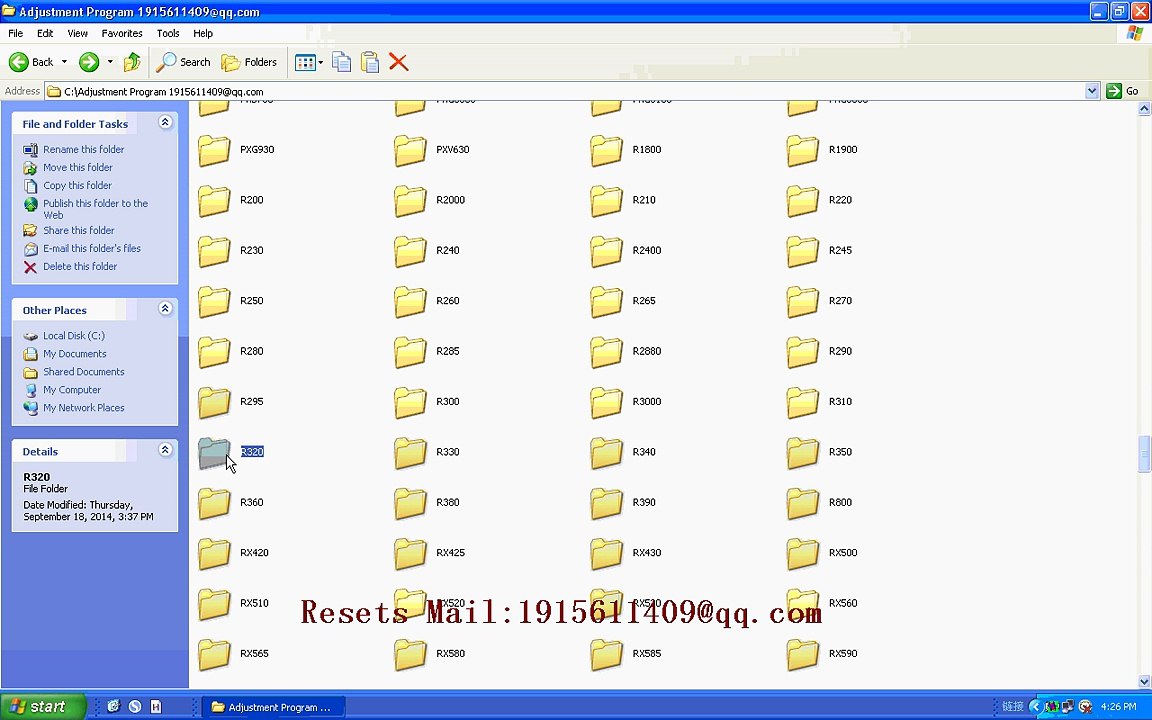This screenshot has height=720, width=1152.
Task: Click the address bar path field
Action: 566,91
